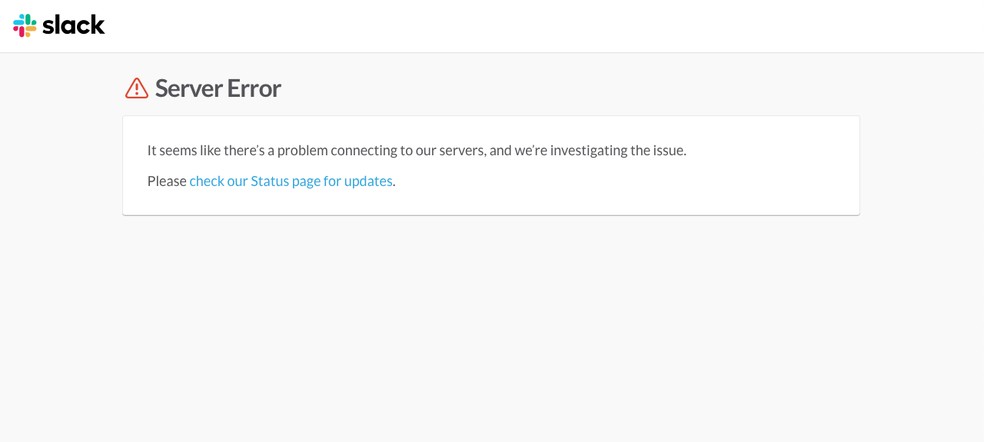Open the "check our Status page" link
The height and width of the screenshot is (442, 984).
290,181
